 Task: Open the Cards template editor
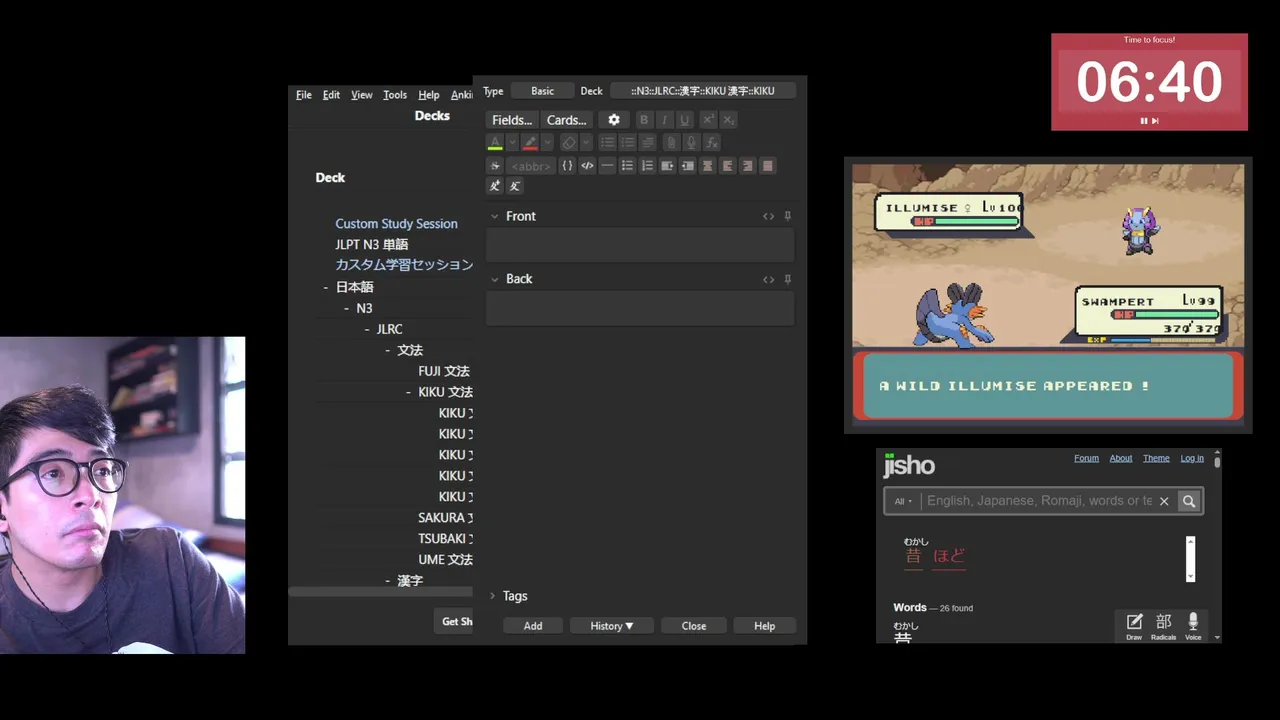[x=566, y=120]
